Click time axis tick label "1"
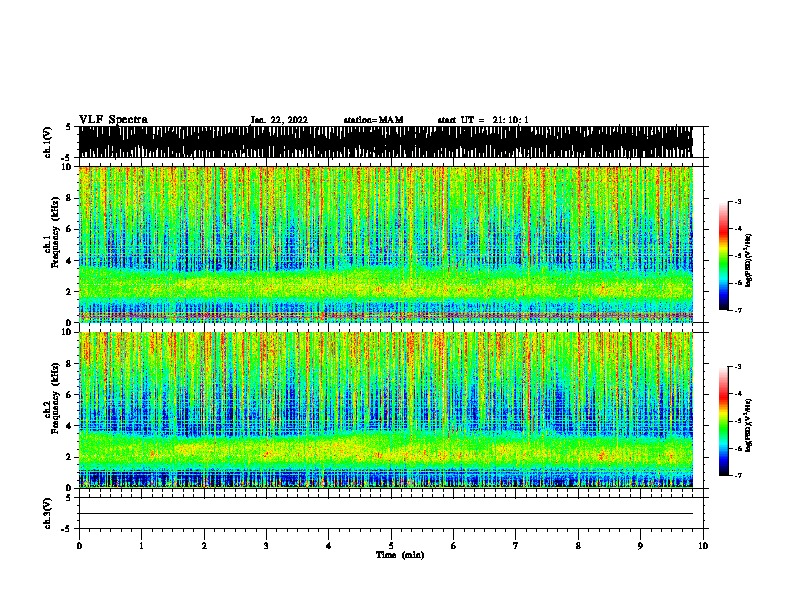Viewport: 792px width, 612px height. coord(141,546)
